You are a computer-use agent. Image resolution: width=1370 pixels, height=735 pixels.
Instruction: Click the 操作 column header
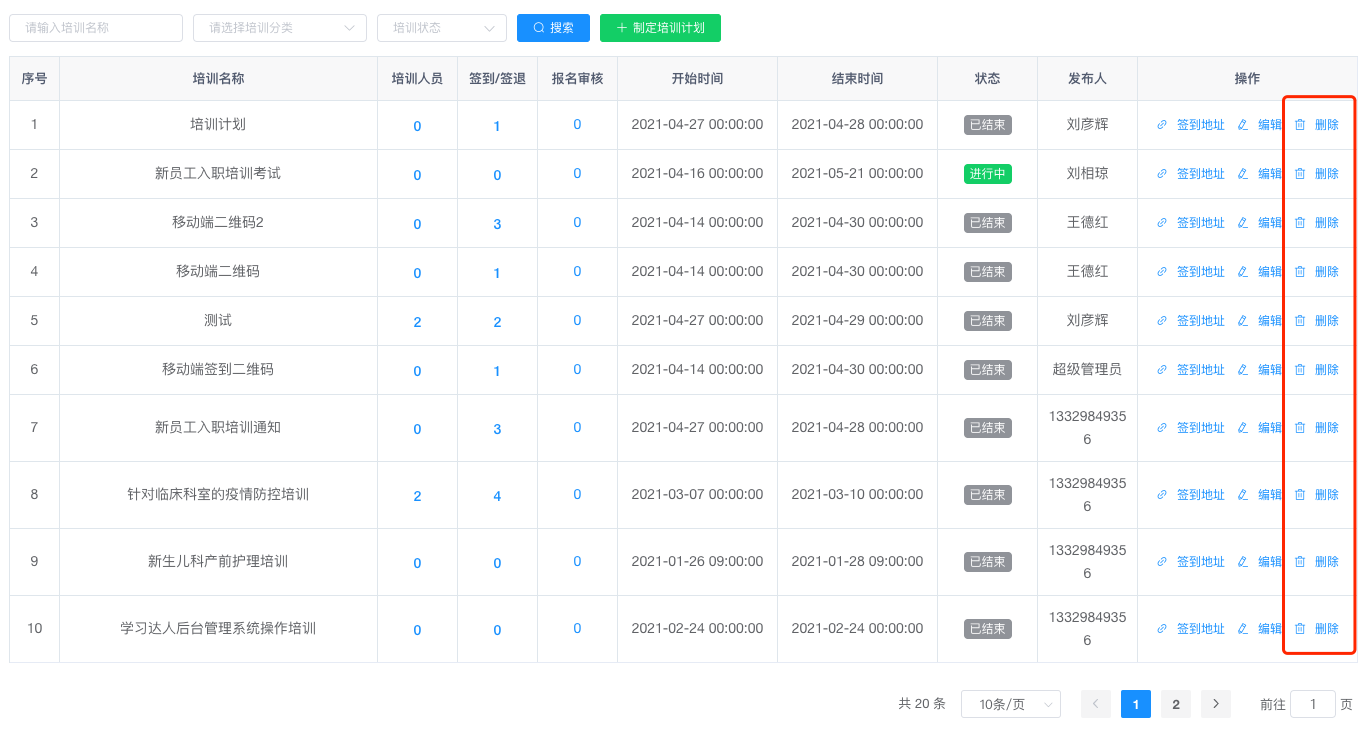point(1247,79)
